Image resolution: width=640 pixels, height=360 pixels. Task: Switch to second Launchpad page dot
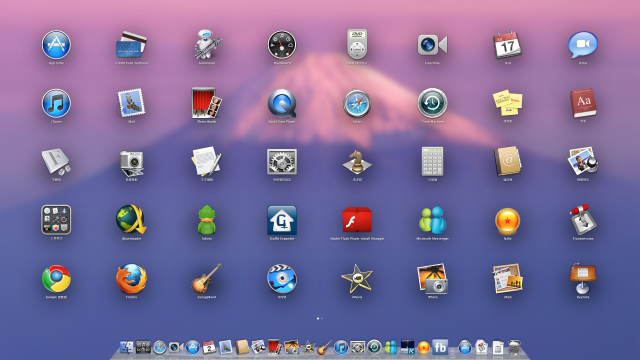[322, 318]
